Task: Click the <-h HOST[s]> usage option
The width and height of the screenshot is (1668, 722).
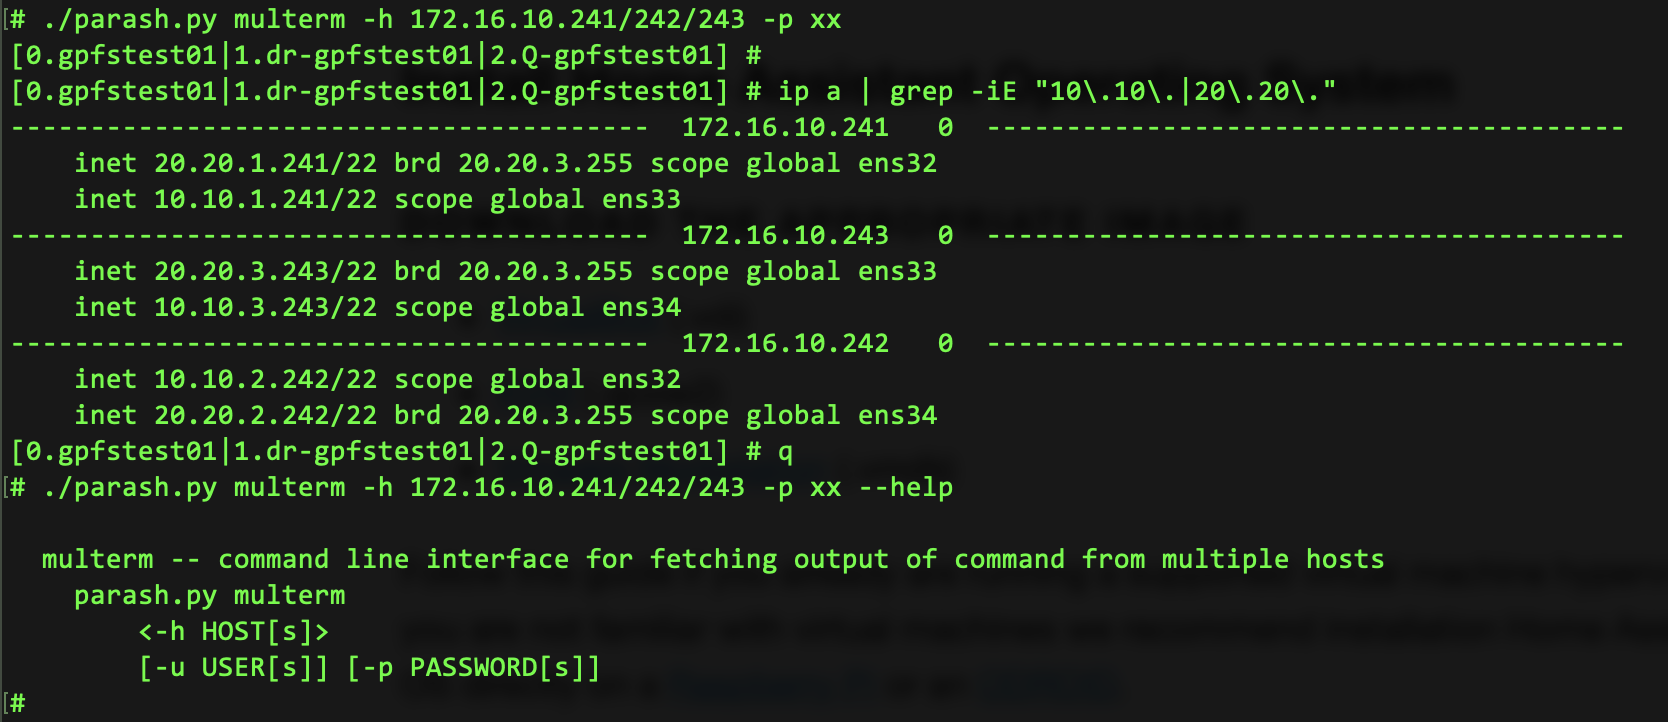Action: 233,632
